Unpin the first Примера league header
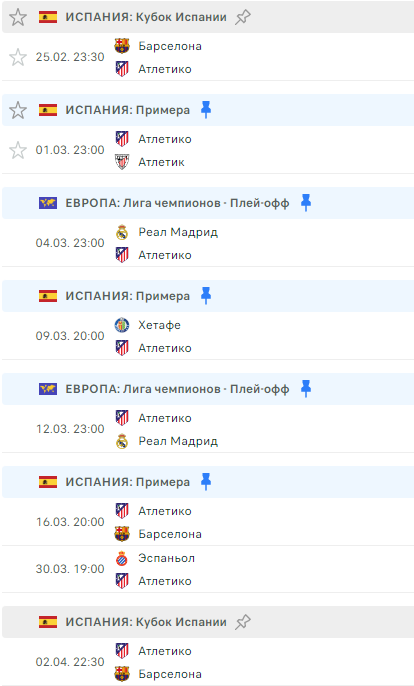The image size is (414, 686). 206,110
